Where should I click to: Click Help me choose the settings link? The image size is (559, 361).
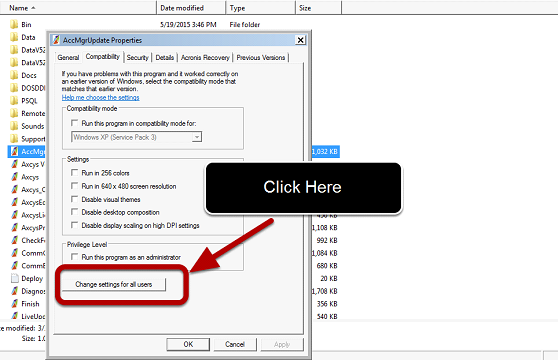(x=101, y=98)
